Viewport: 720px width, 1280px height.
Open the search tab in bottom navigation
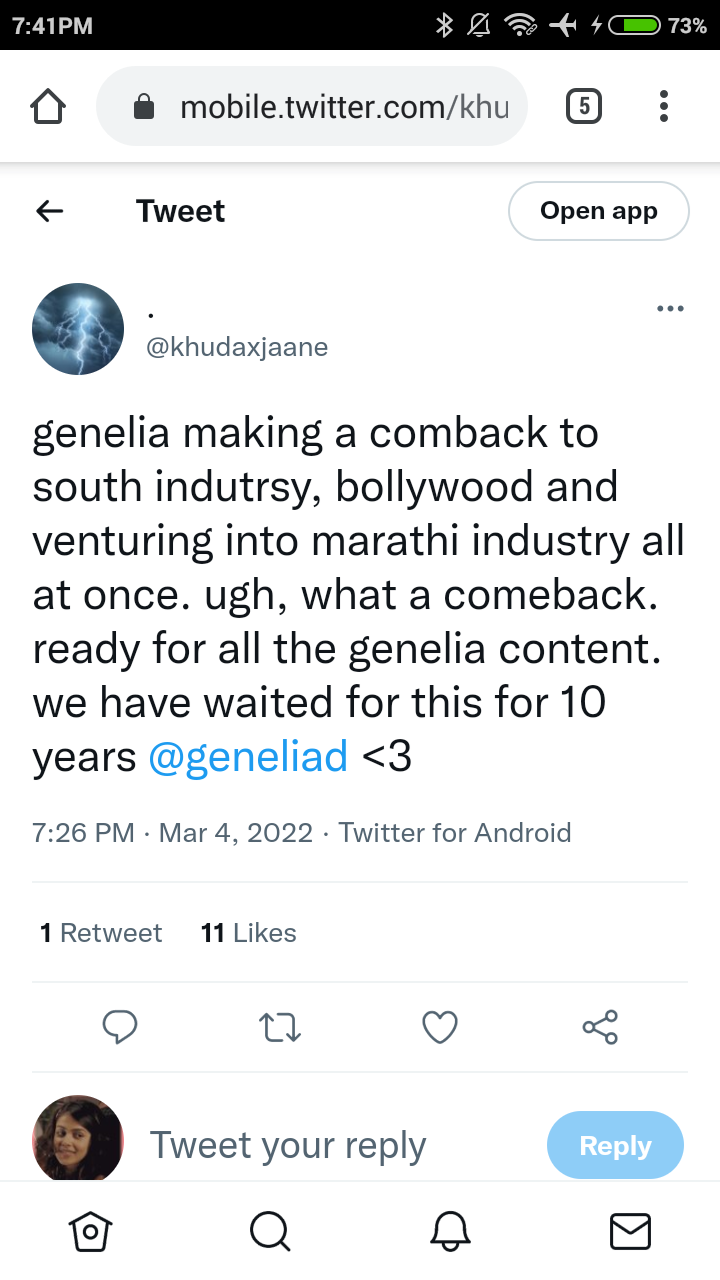click(270, 1232)
